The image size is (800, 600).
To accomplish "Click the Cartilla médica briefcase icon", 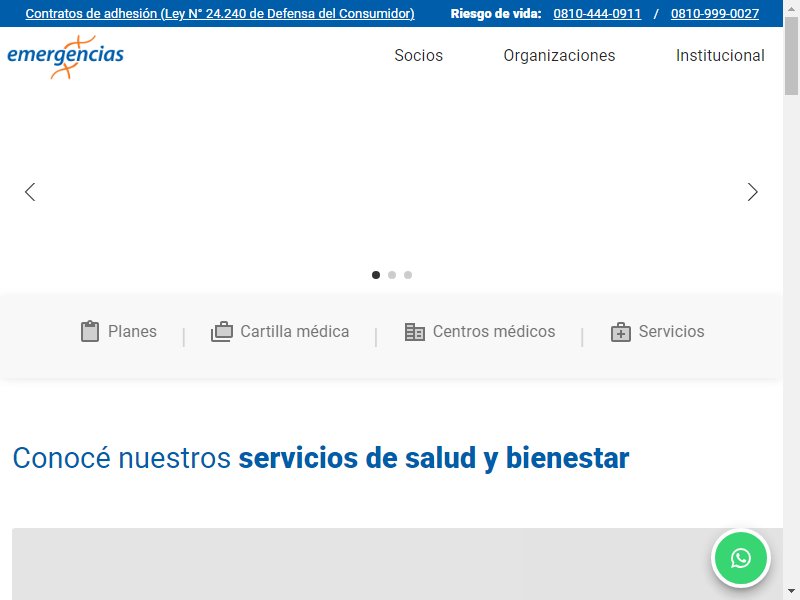I will point(222,332).
